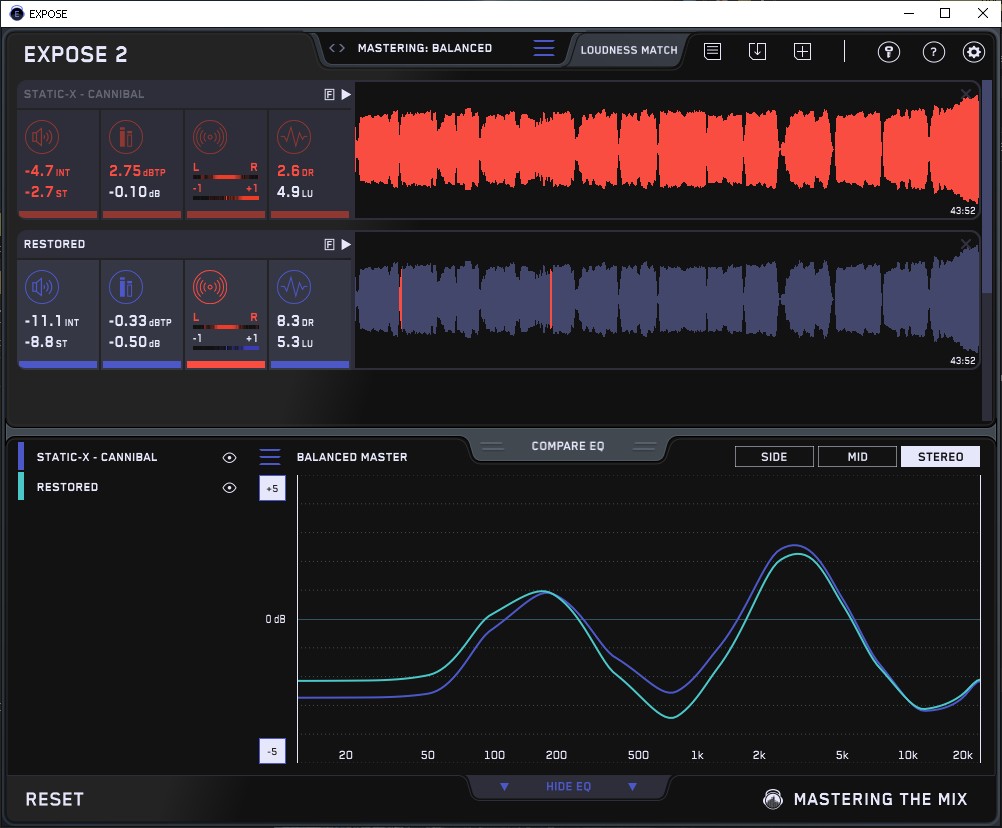Click the left down-arrow beside Hide EQ

504,786
